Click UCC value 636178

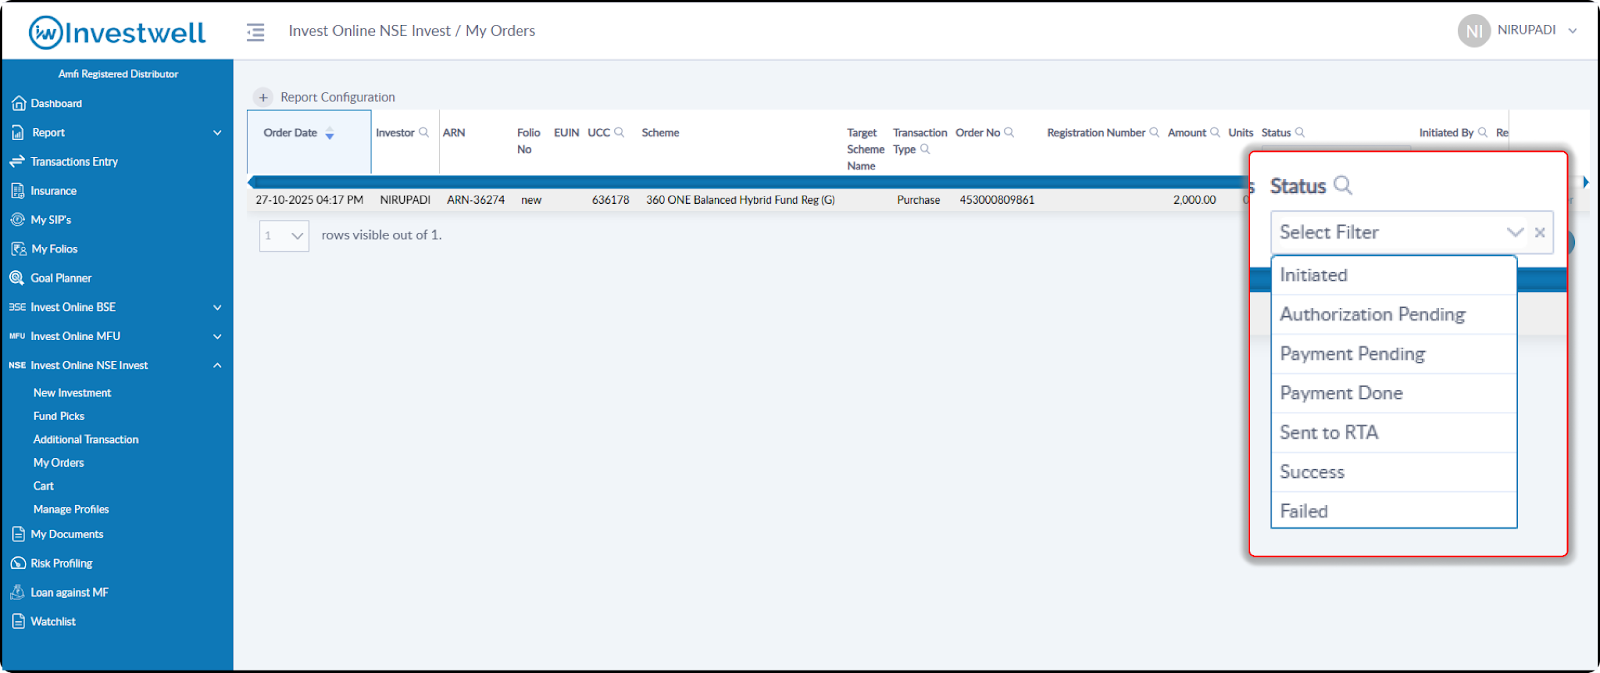(610, 200)
